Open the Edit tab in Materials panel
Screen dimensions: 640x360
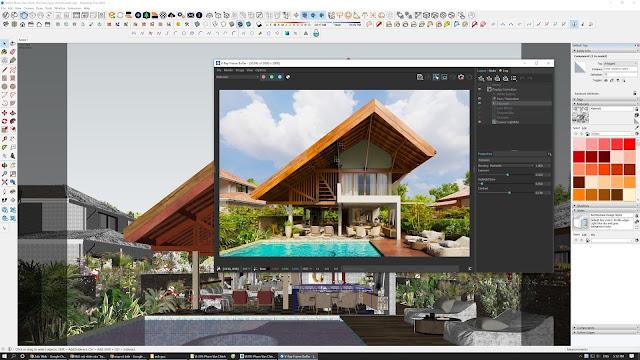click(584, 128)
